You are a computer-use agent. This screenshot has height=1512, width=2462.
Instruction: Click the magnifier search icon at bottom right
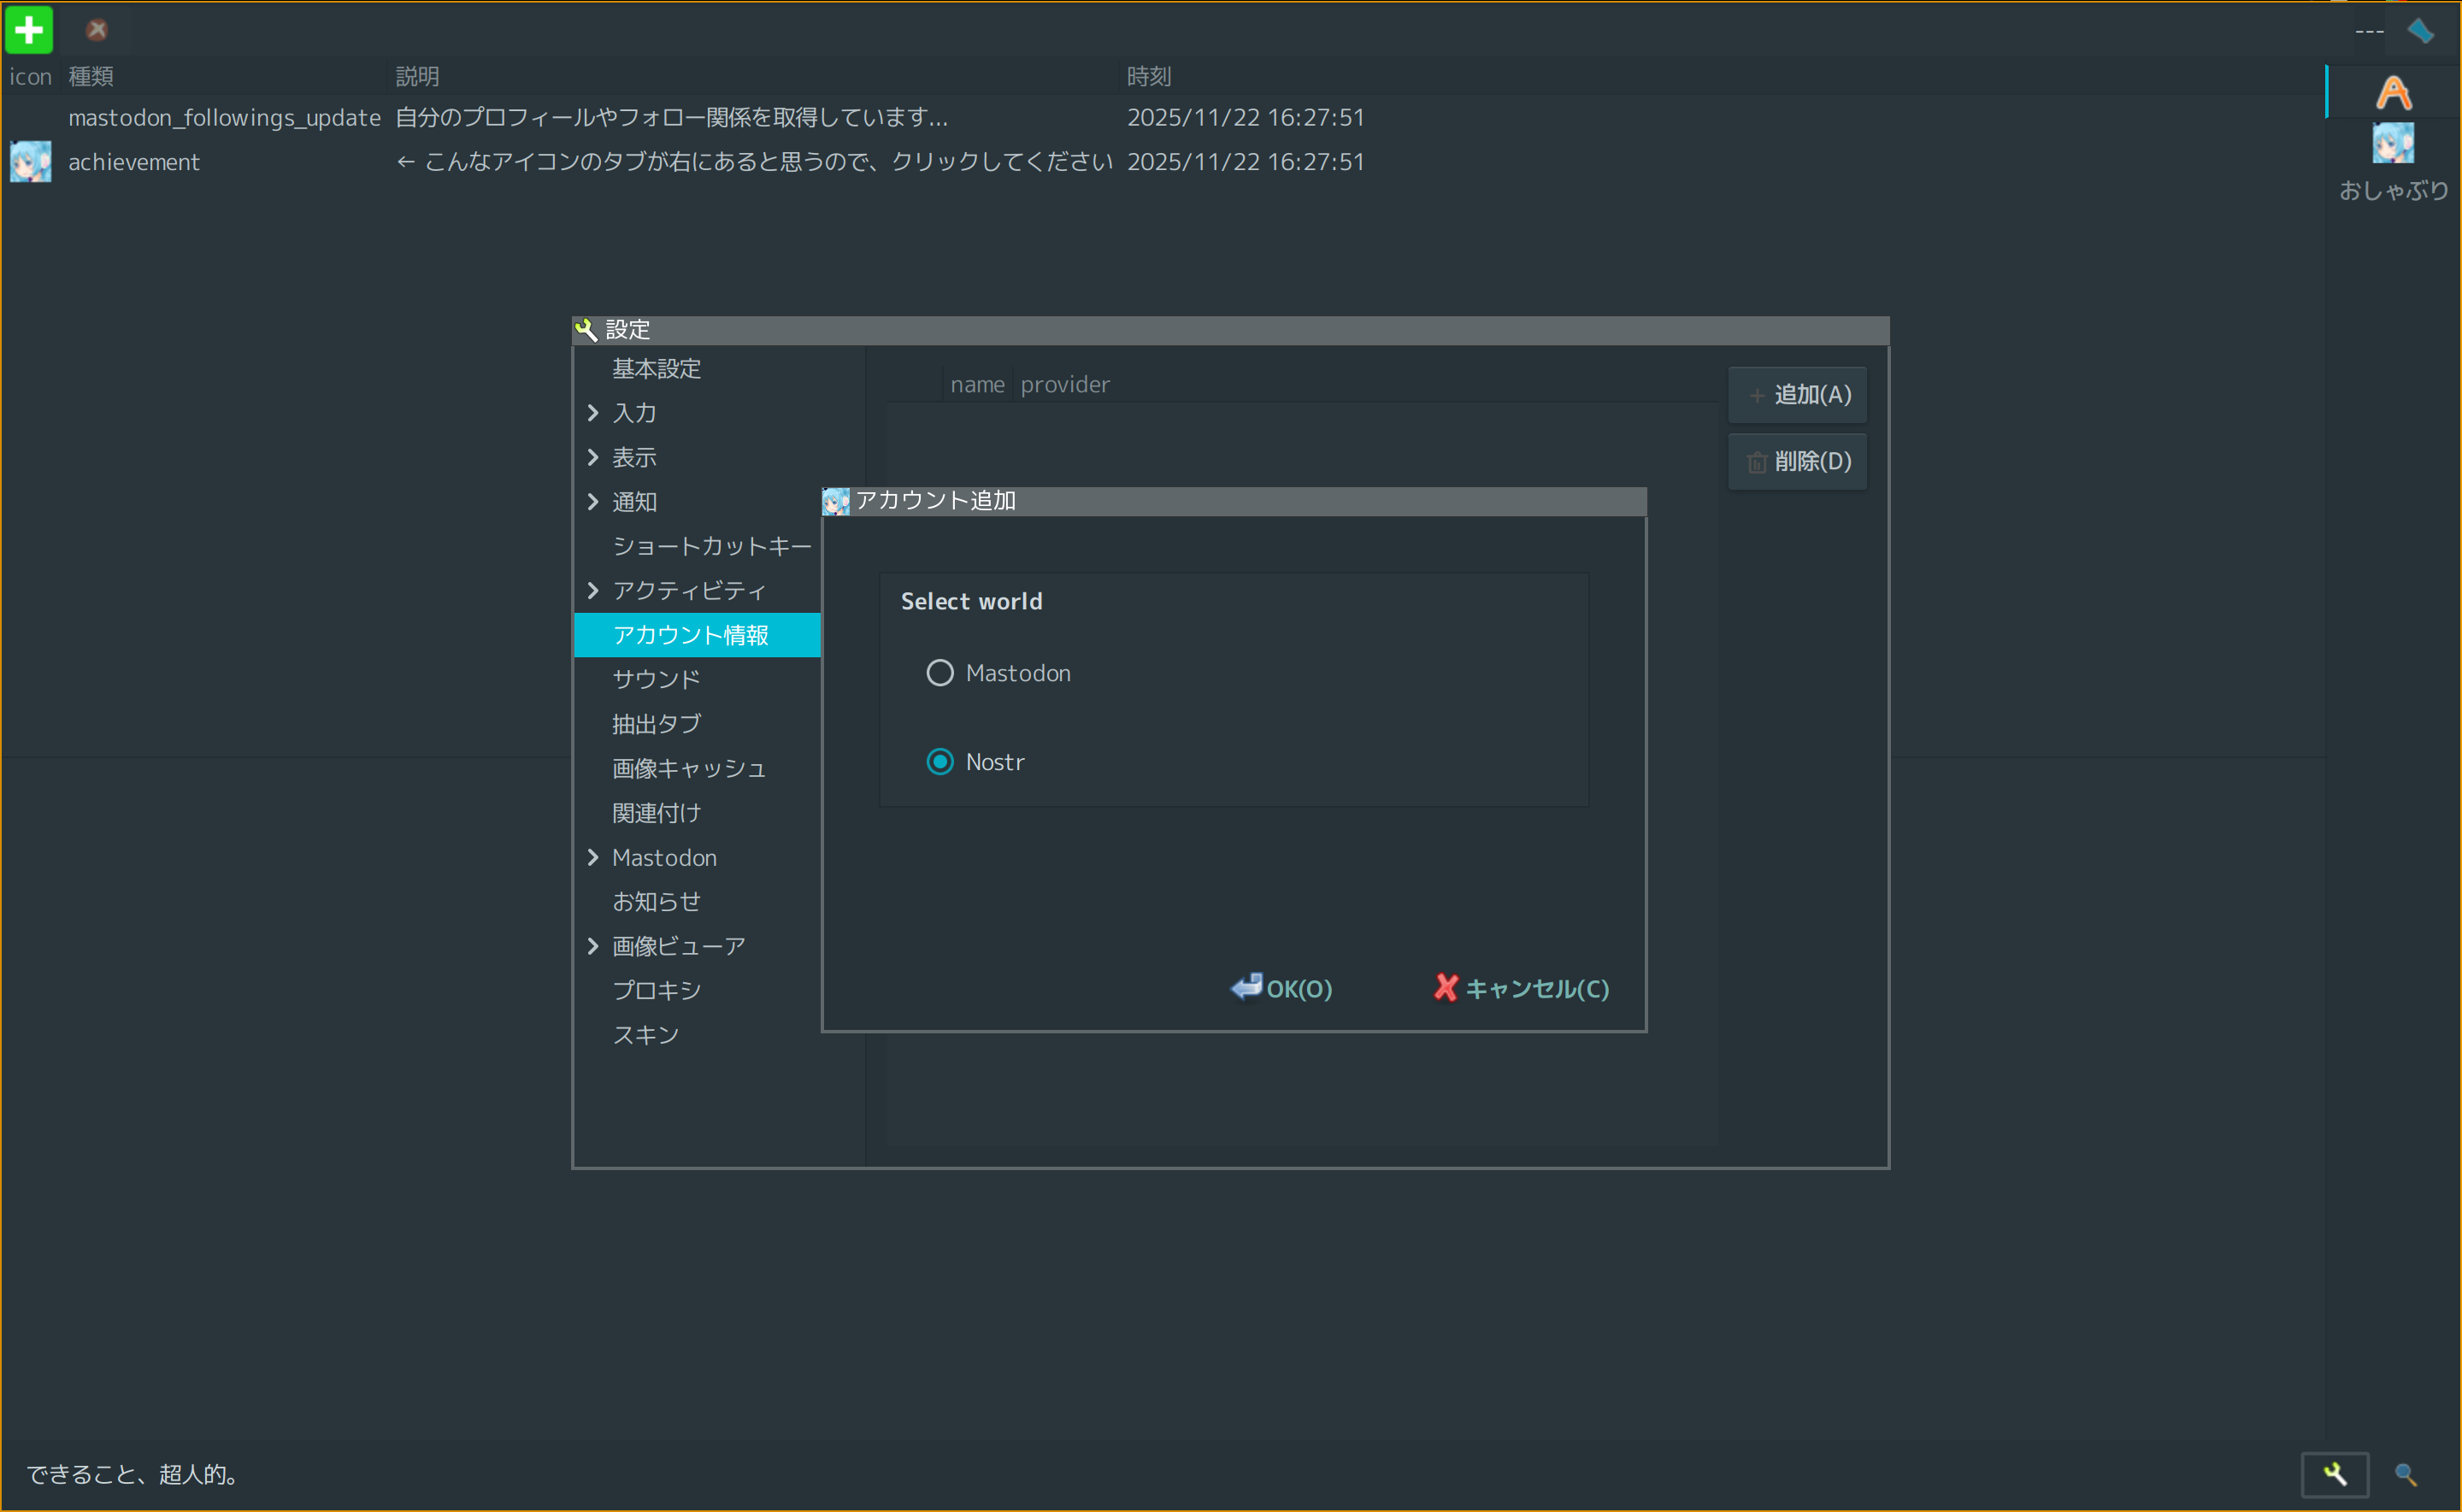click(2406, 1474)
